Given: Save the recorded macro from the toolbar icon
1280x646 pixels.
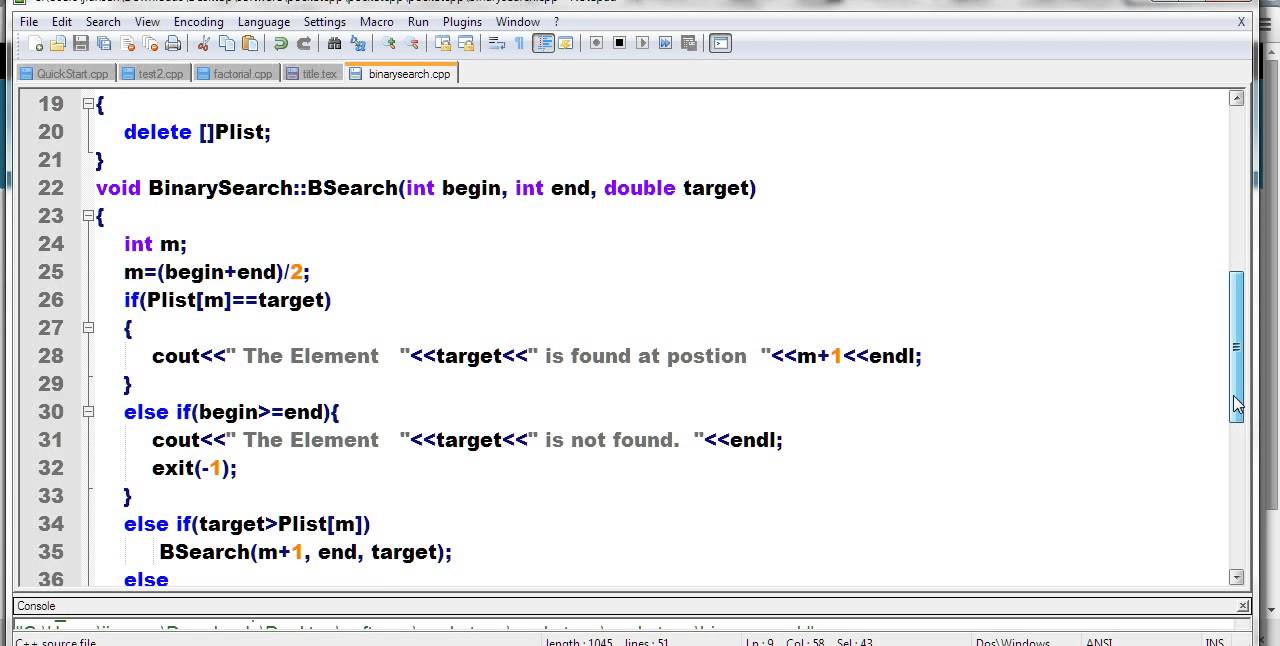Looking at the screenshot, I should 689,43.
